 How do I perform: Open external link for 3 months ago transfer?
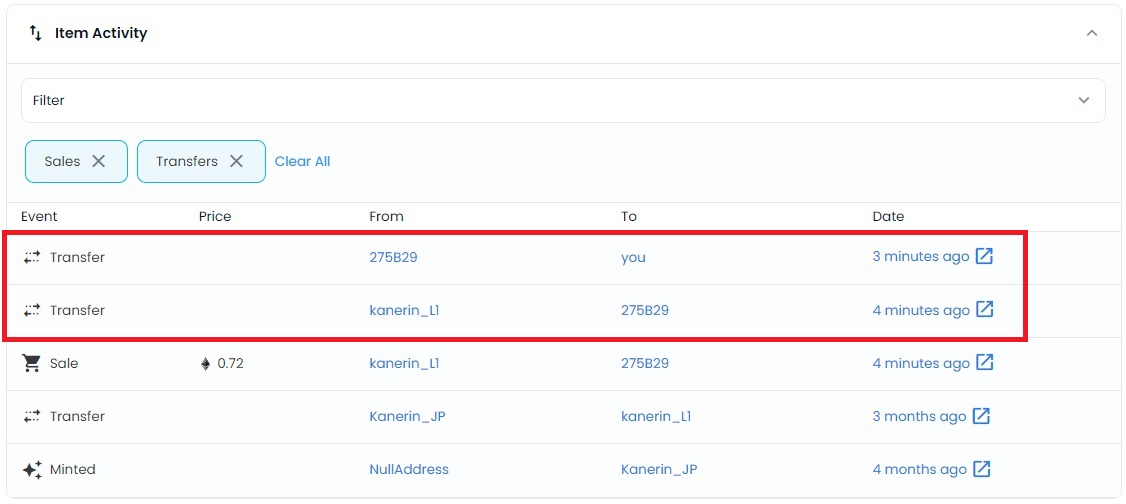(981, 416)
